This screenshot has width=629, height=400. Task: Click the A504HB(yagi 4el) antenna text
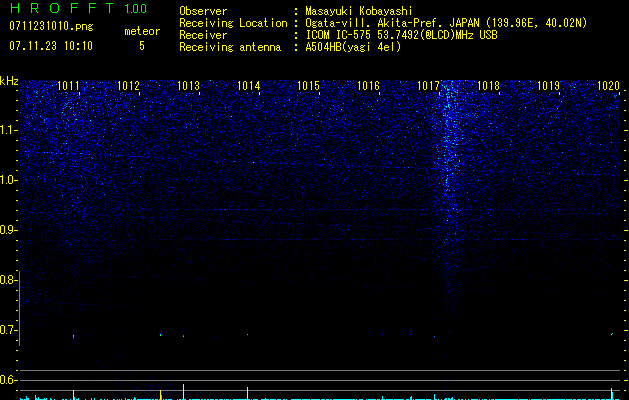coord(353,47)
